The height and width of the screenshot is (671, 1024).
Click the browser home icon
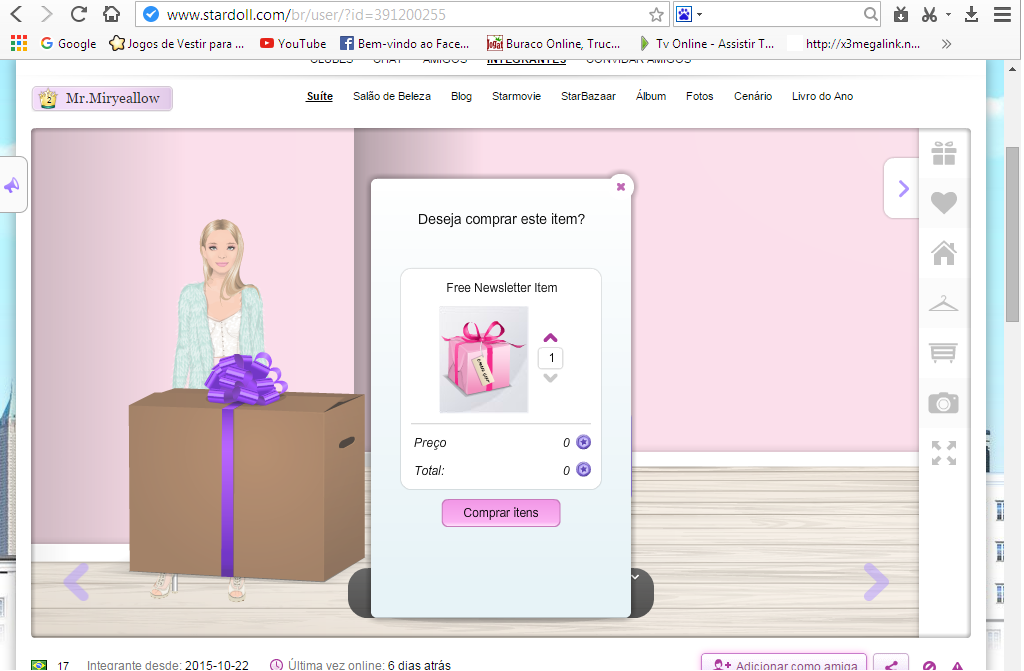112,14
